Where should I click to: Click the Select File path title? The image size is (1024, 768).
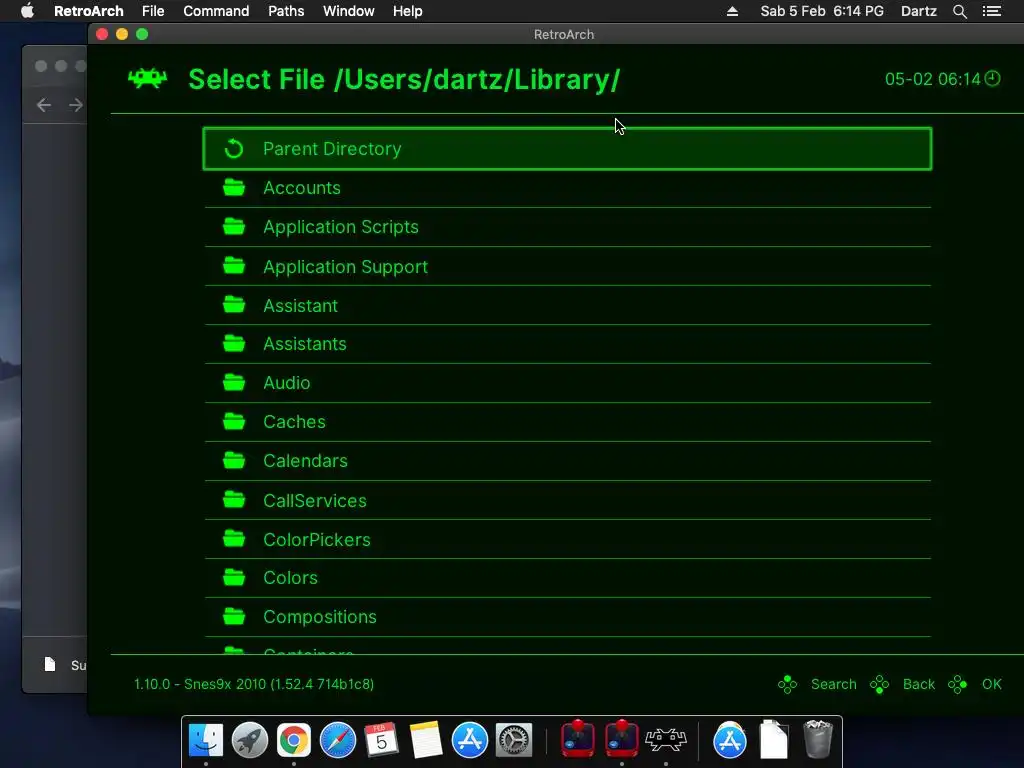point(404,80)
